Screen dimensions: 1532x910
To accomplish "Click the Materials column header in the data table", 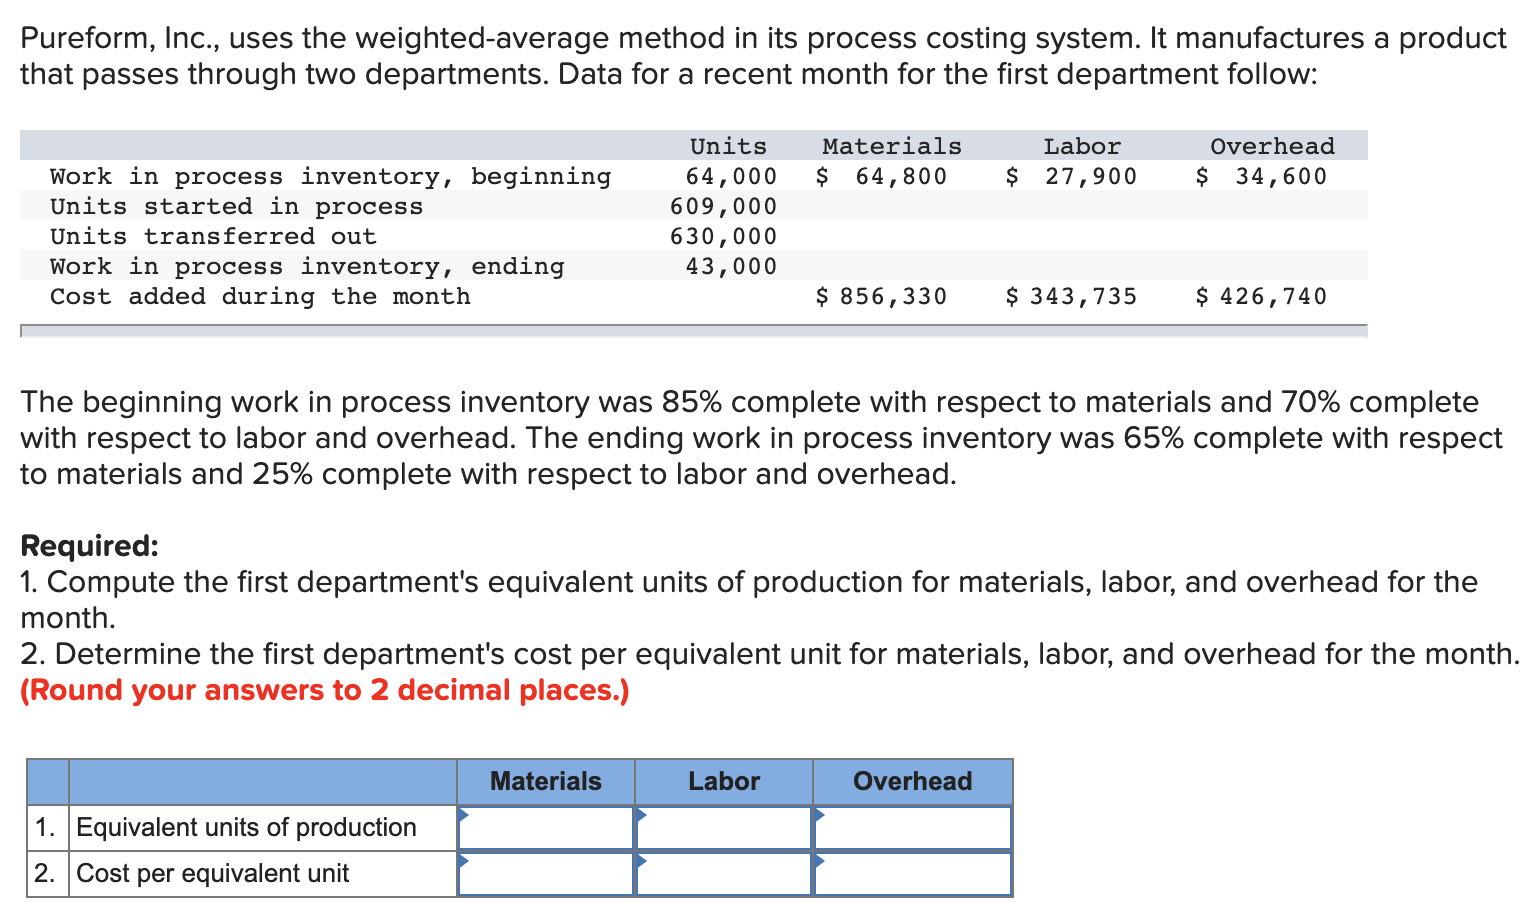I will point(891,145).
